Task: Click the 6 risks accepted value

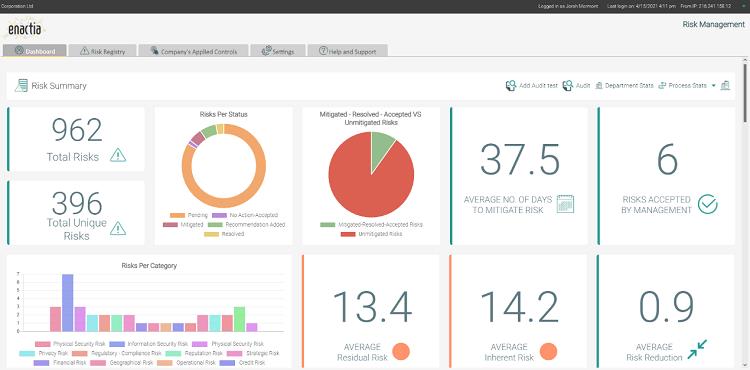Action: [667, 159]
